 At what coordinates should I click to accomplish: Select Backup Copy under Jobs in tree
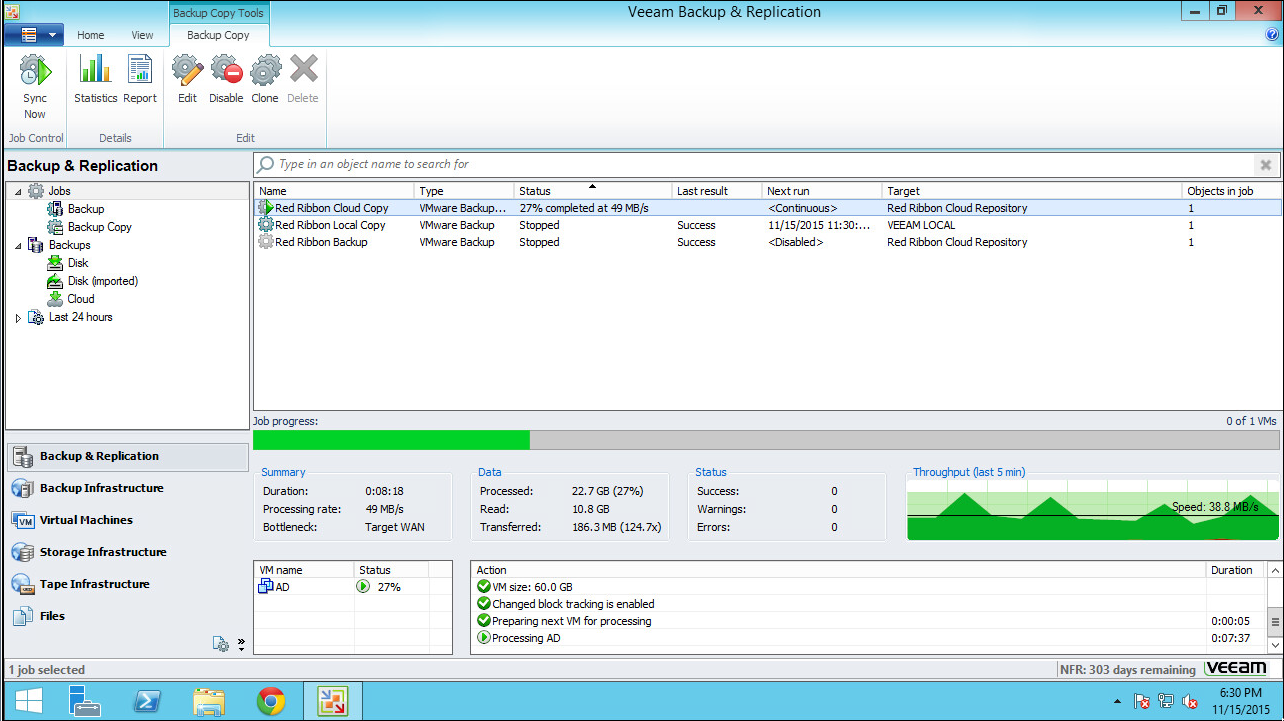pyautogui.click(x=99, y=227)
